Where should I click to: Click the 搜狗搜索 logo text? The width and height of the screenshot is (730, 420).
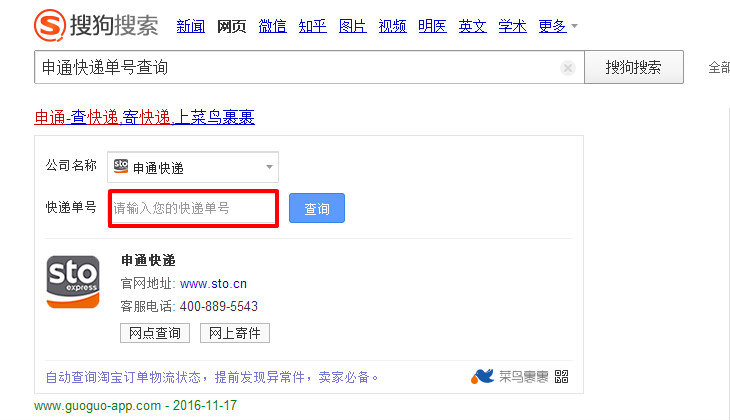(114, 25)
